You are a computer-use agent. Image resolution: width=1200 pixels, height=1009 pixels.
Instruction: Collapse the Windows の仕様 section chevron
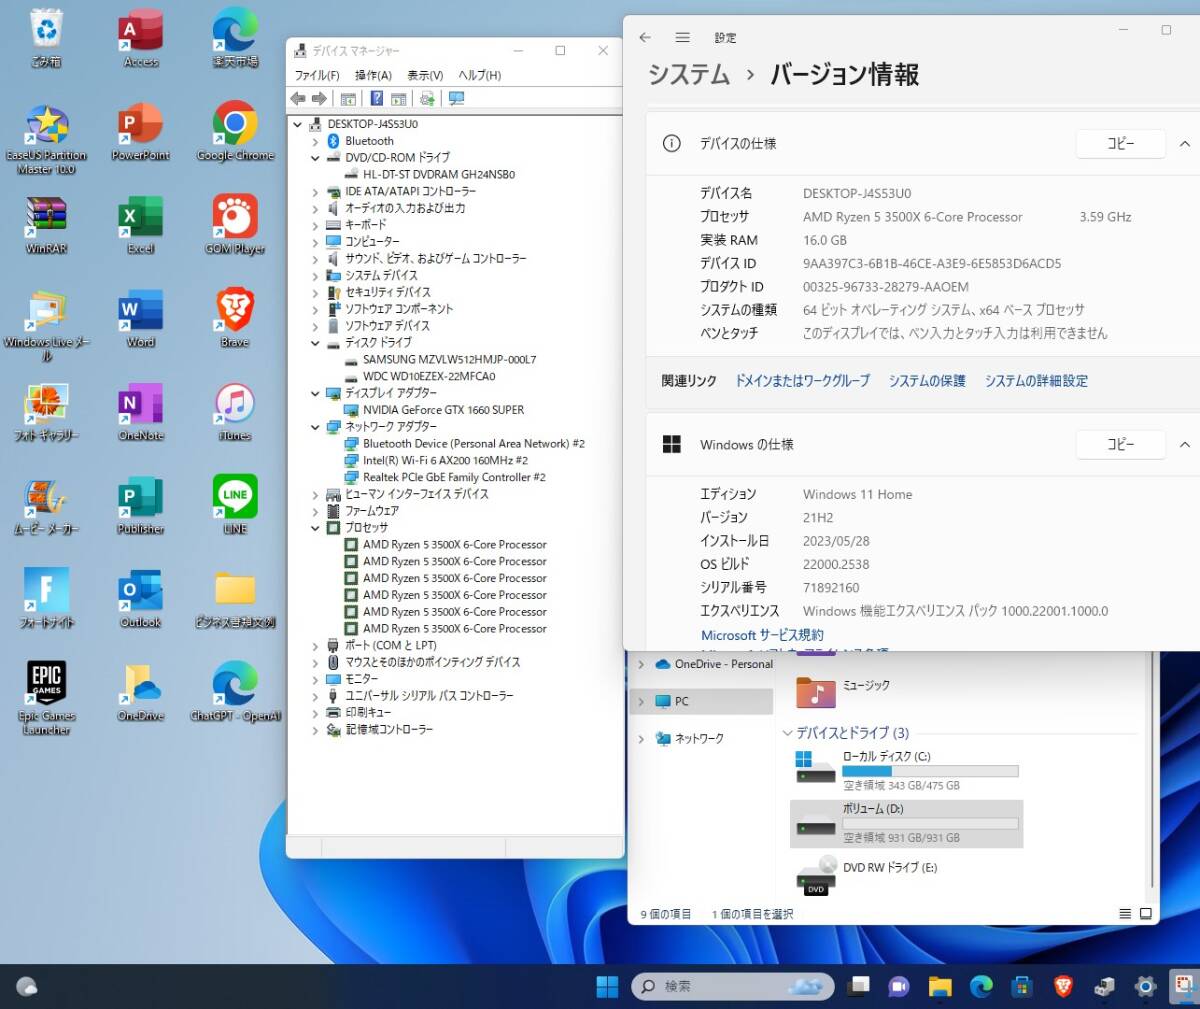[1184, 445]
